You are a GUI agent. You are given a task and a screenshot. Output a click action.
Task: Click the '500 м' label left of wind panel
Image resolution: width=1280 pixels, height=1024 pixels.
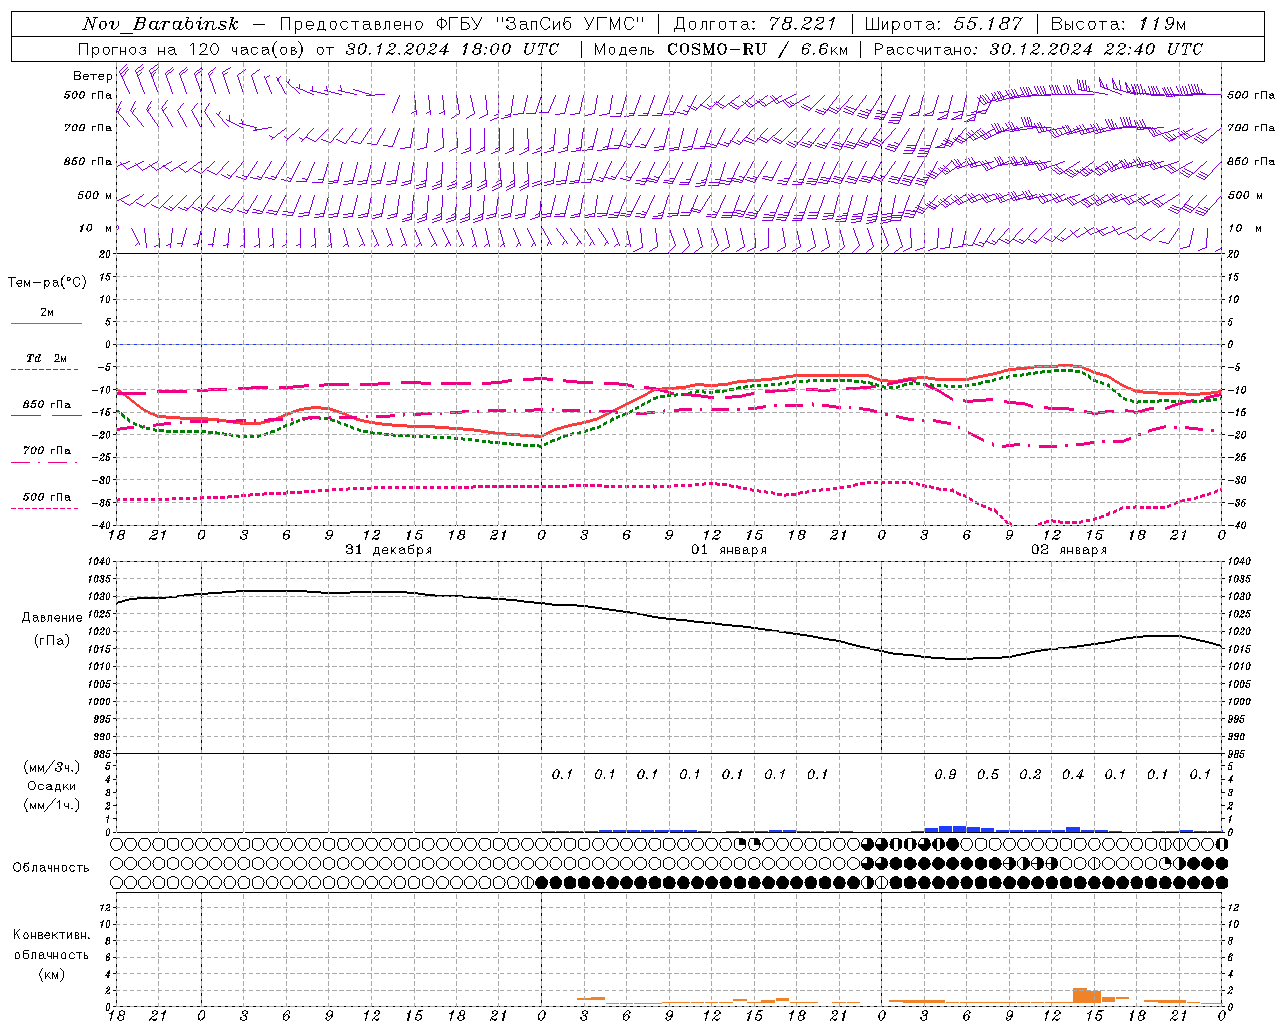95,196
